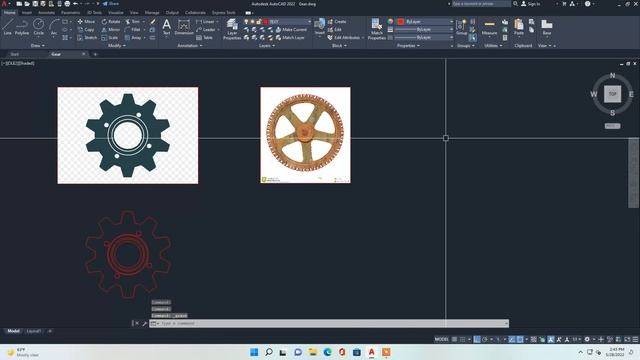Select the Line tool in the Draw panel
The width and height of the screenshot is (640, 360).
(8, 27)
